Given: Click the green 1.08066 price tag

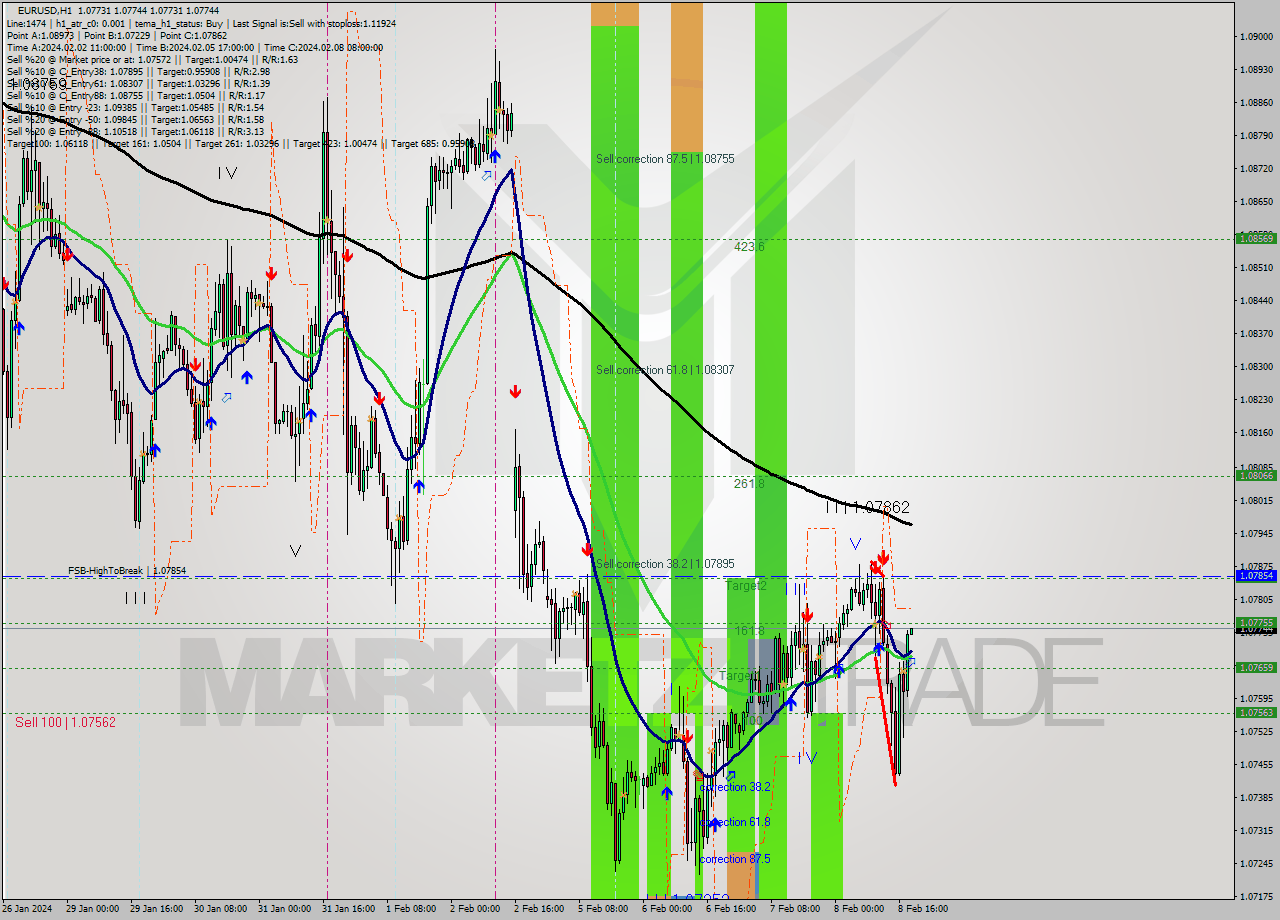Looking at the screenshot, I should tap(1256, 475).
